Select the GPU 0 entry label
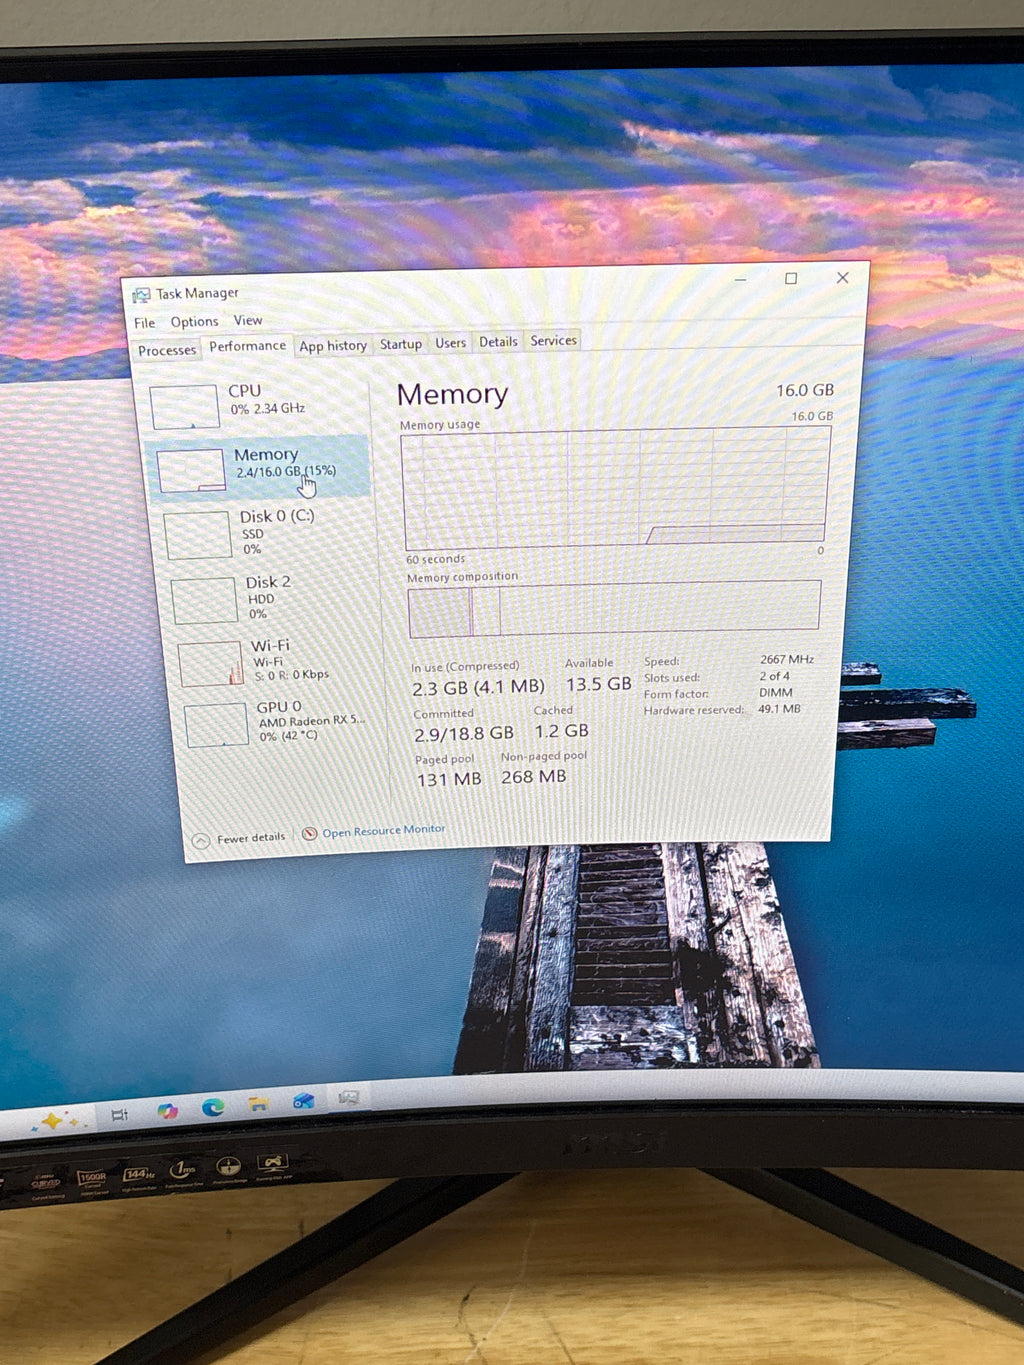 (x=279, y=707)
